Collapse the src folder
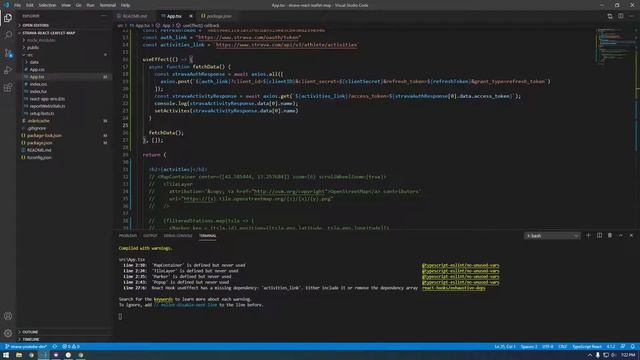Screen dimensions: 640x360 [x=30, y=55]
